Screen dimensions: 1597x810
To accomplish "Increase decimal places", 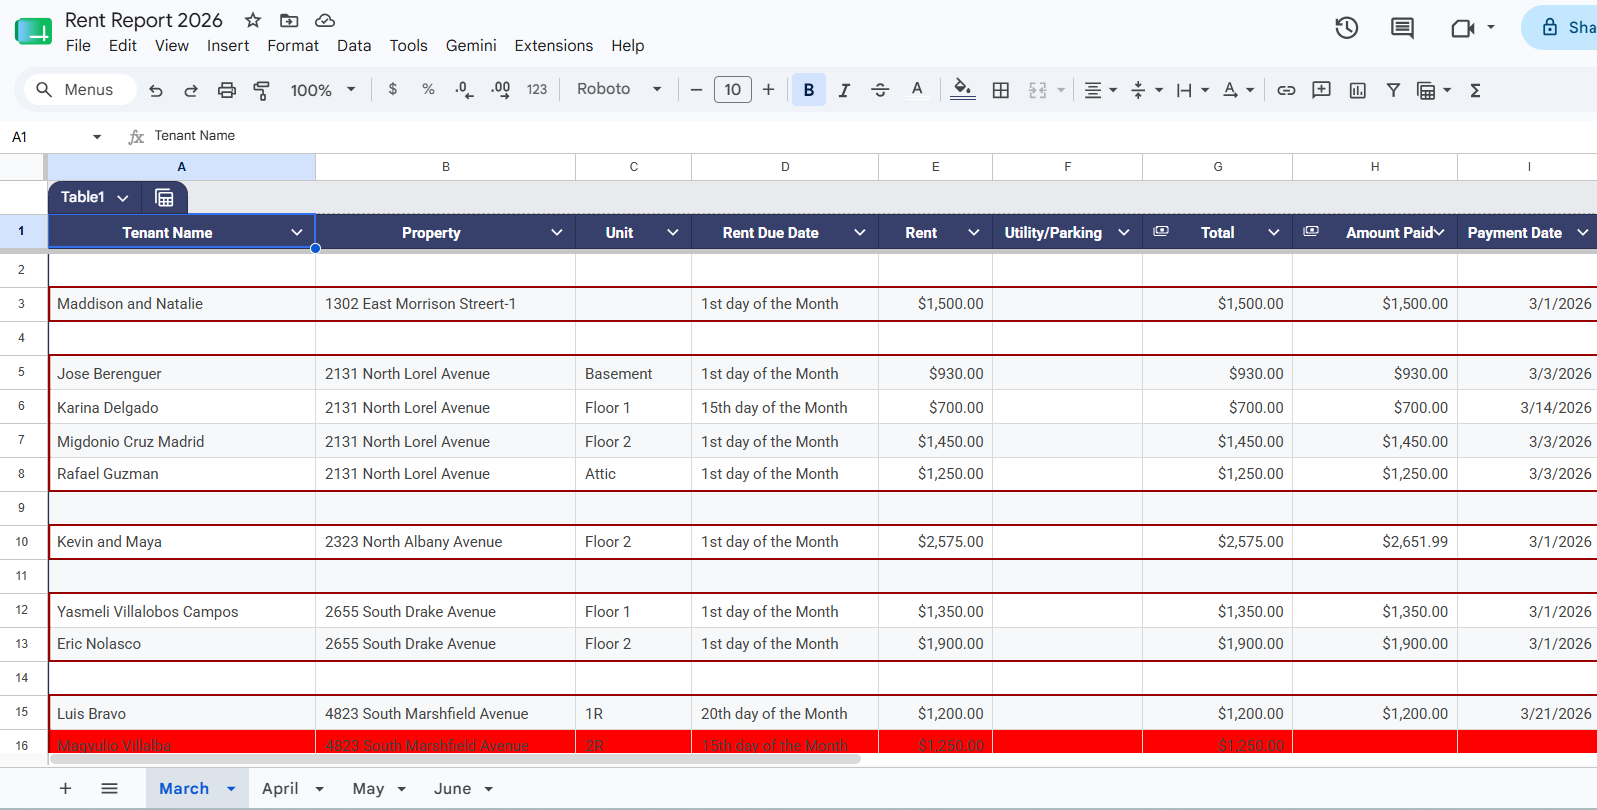I will (x=501, y=89).
